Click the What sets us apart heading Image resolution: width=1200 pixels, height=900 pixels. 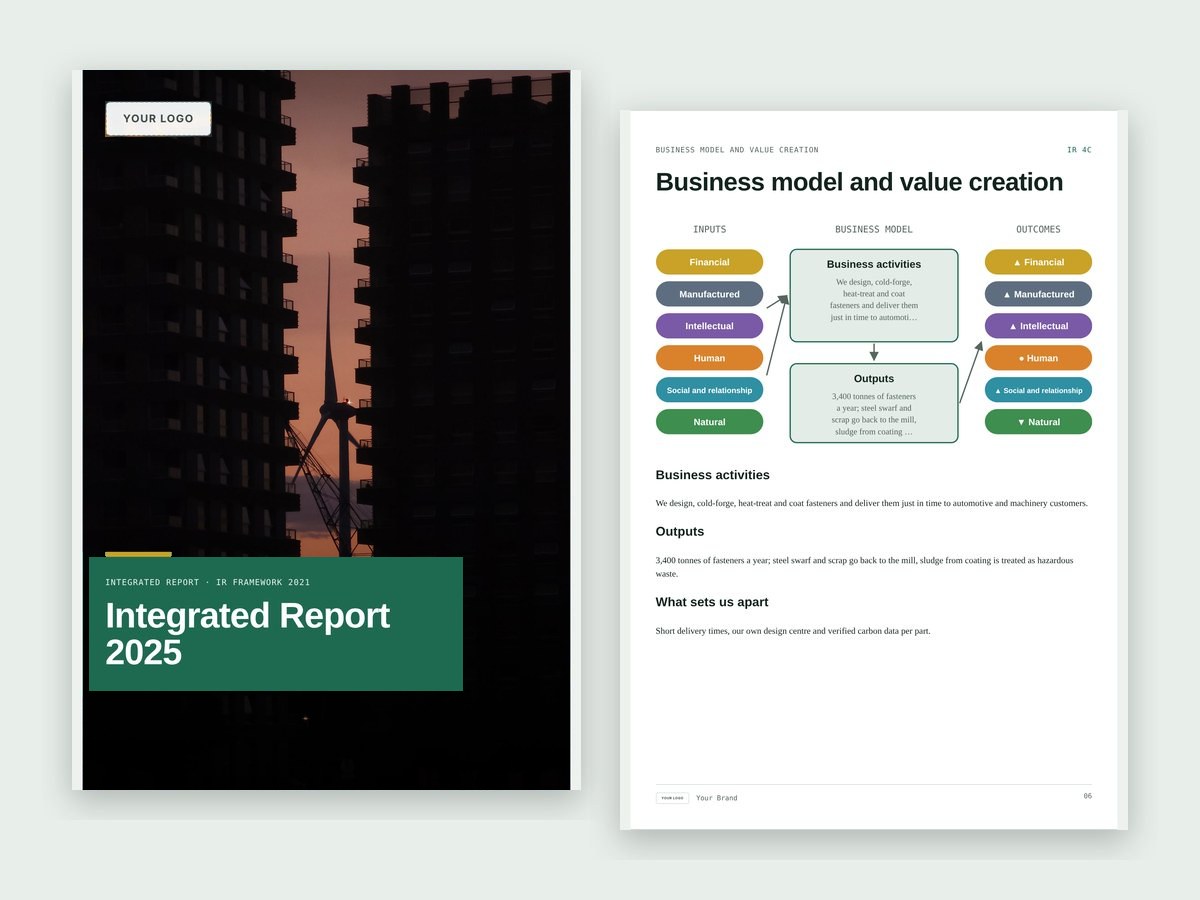click(712, 602)
